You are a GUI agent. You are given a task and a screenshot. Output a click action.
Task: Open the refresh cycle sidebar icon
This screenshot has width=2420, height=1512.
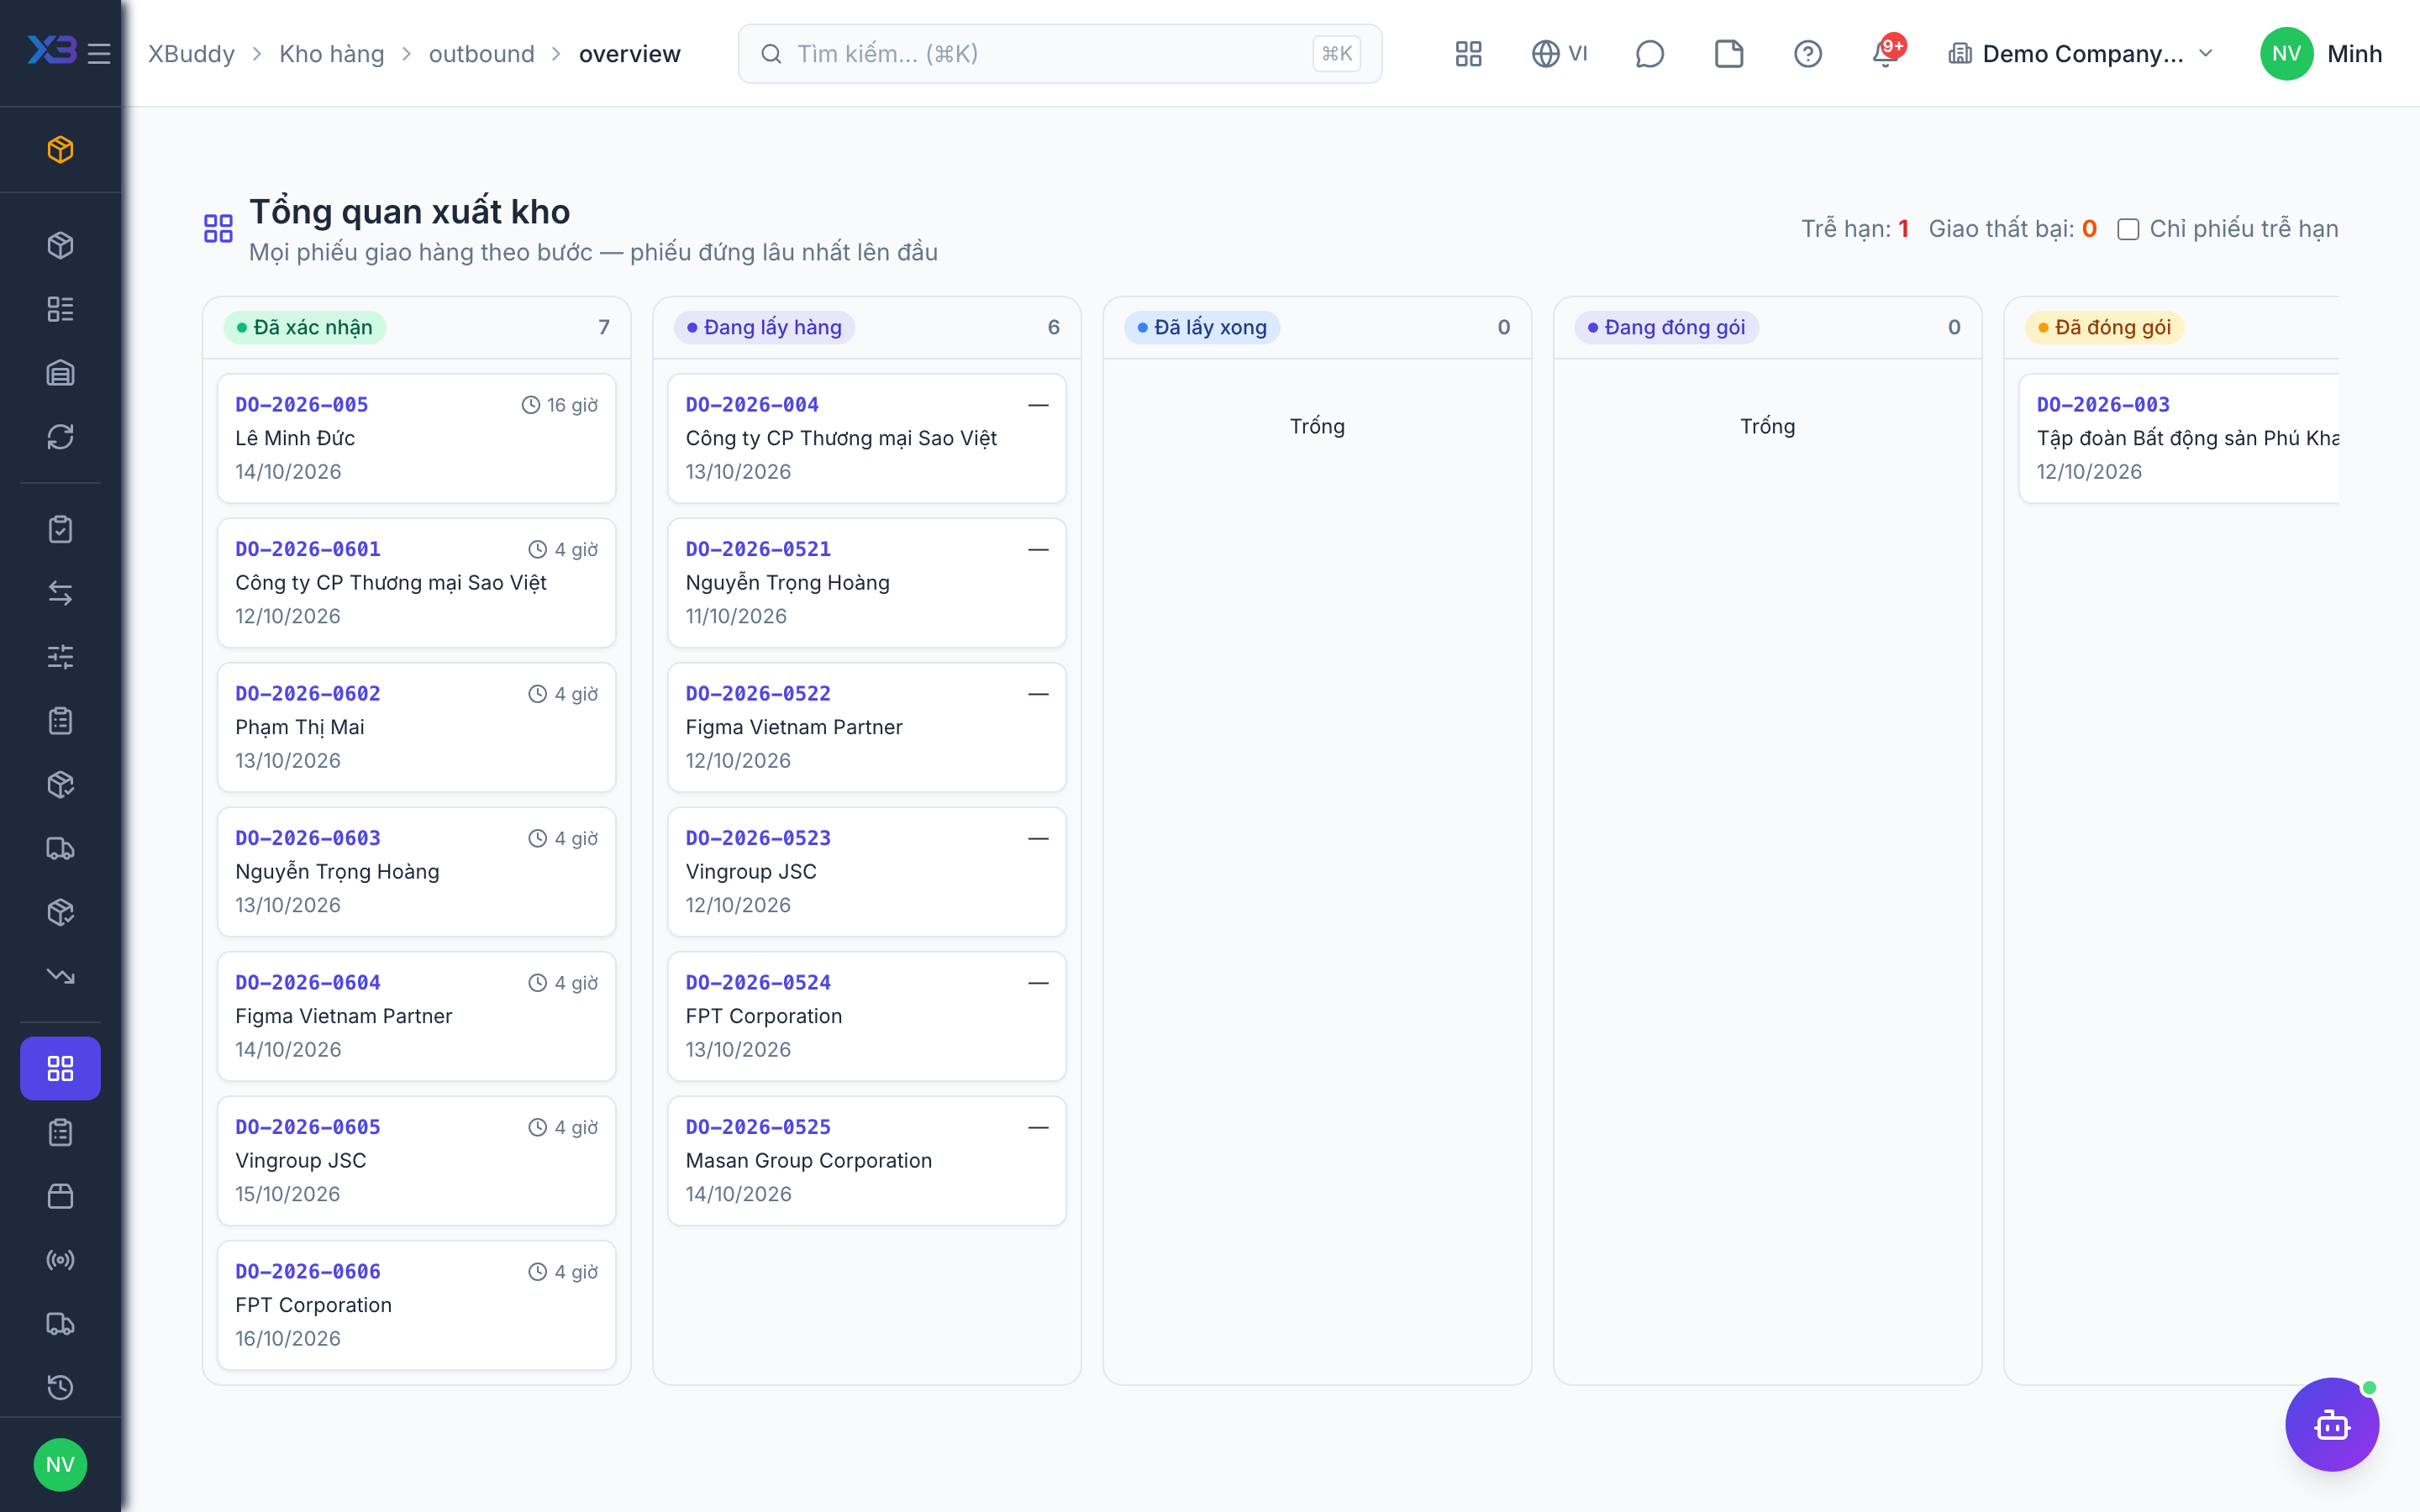coord(60,437)
